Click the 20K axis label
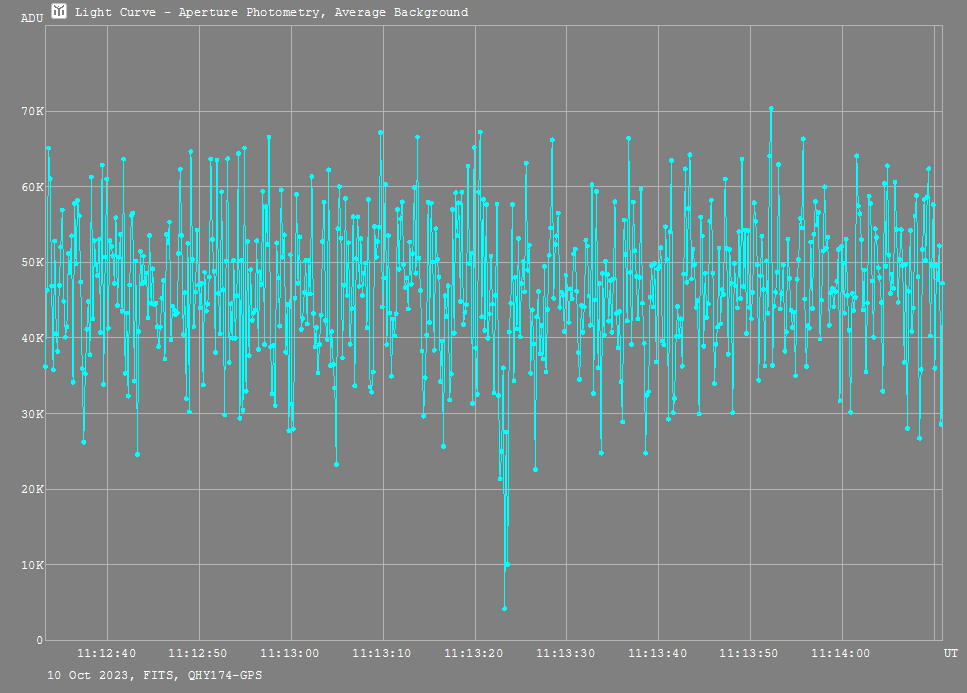The width and height of the screenshot is (967, 693). point(33,490)
